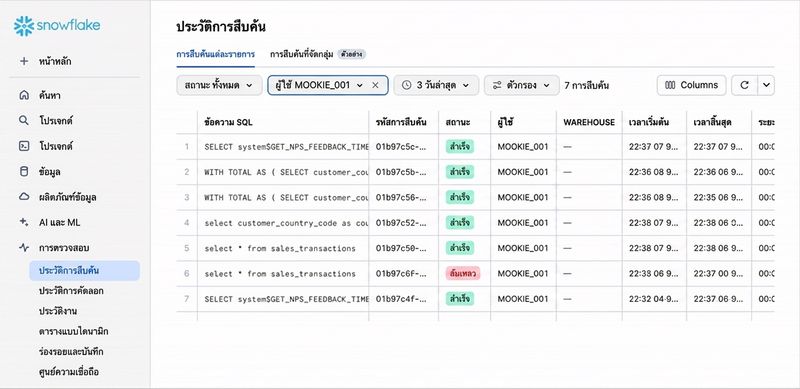Click the terminal icon beside โปรเจกต์
Image resolution: width=800 pixels, height=389 pixels.
click(x=24, y=146)
